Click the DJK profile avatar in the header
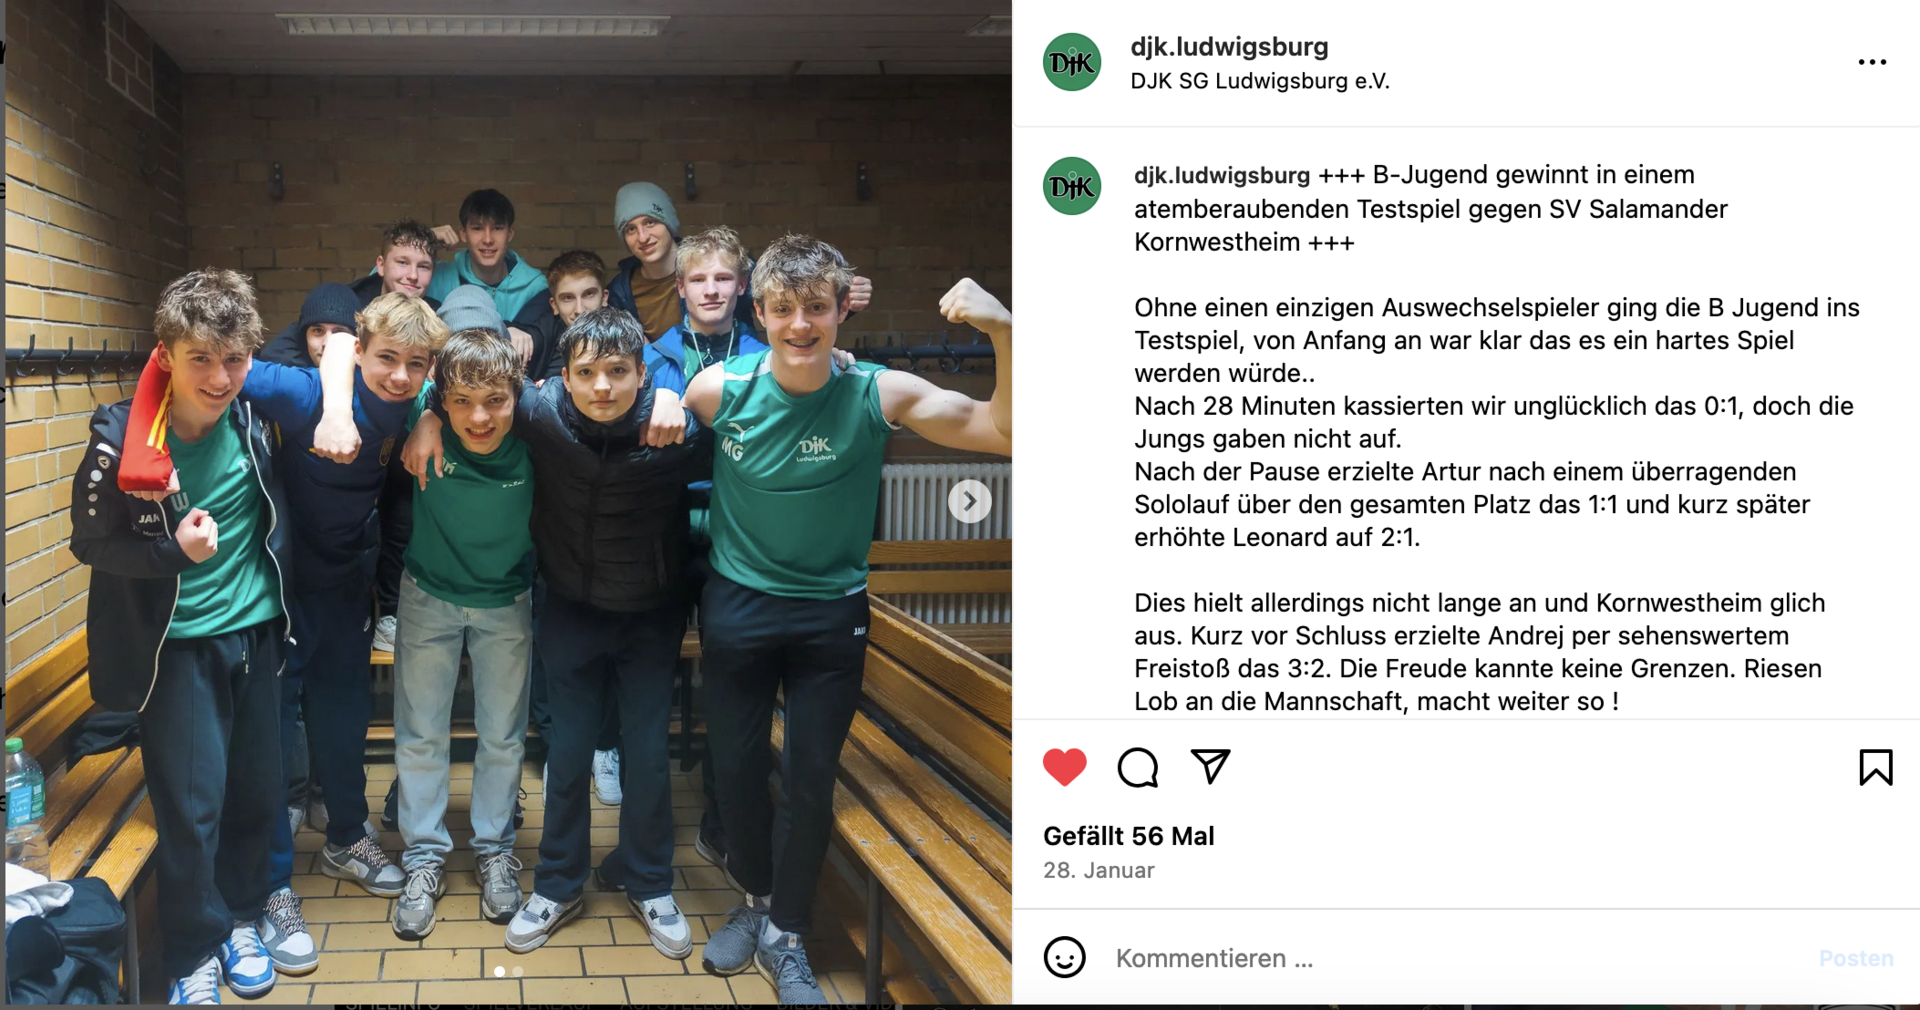The height and width of the screenshot is (1010, 1920). pyautogui.click(x=1072, y=62)
